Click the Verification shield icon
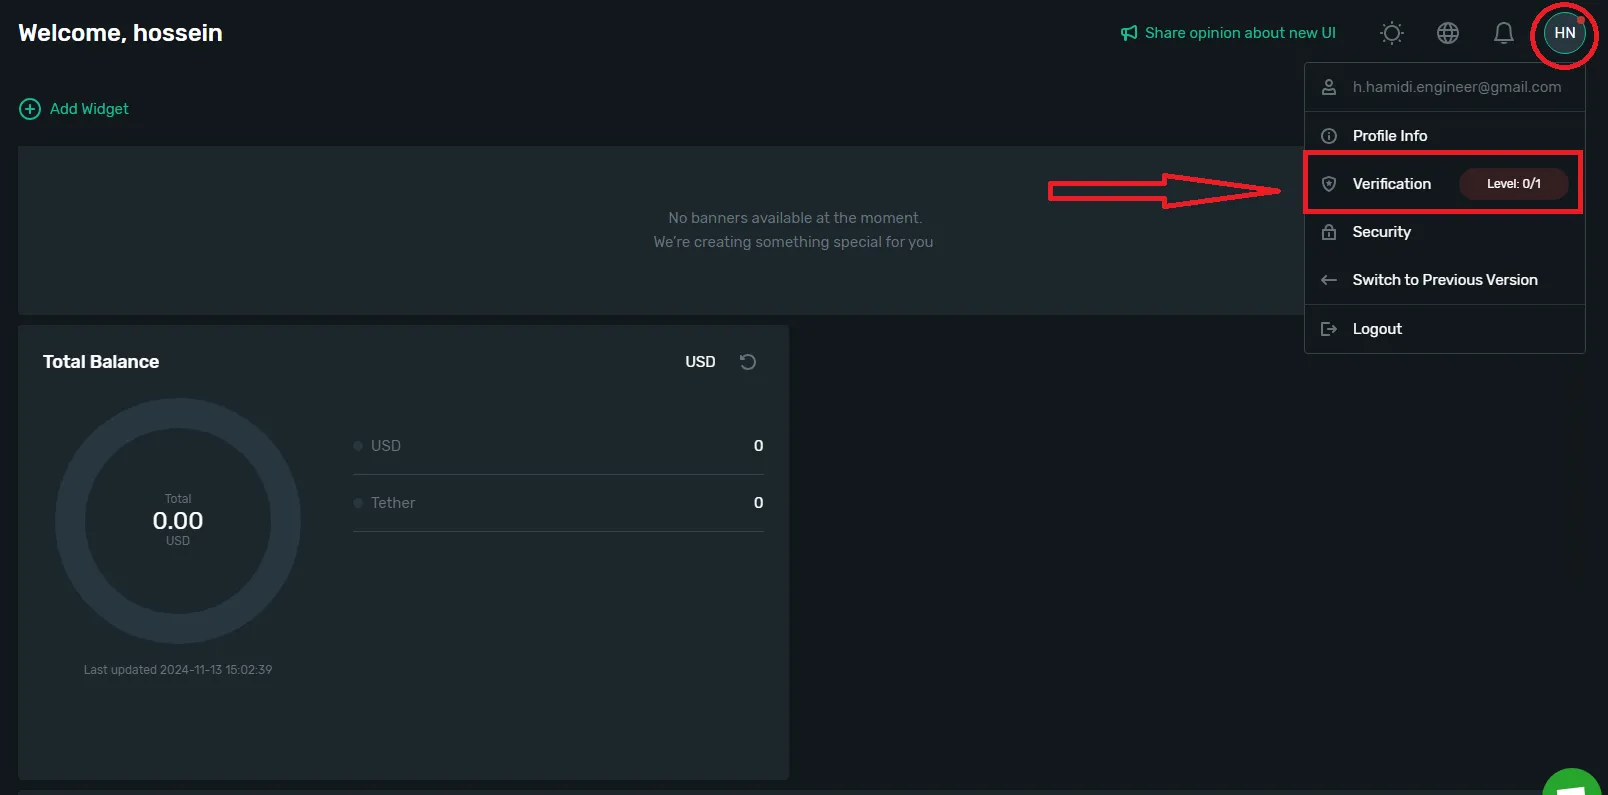1608x795 pixels. pos(1329,184)
